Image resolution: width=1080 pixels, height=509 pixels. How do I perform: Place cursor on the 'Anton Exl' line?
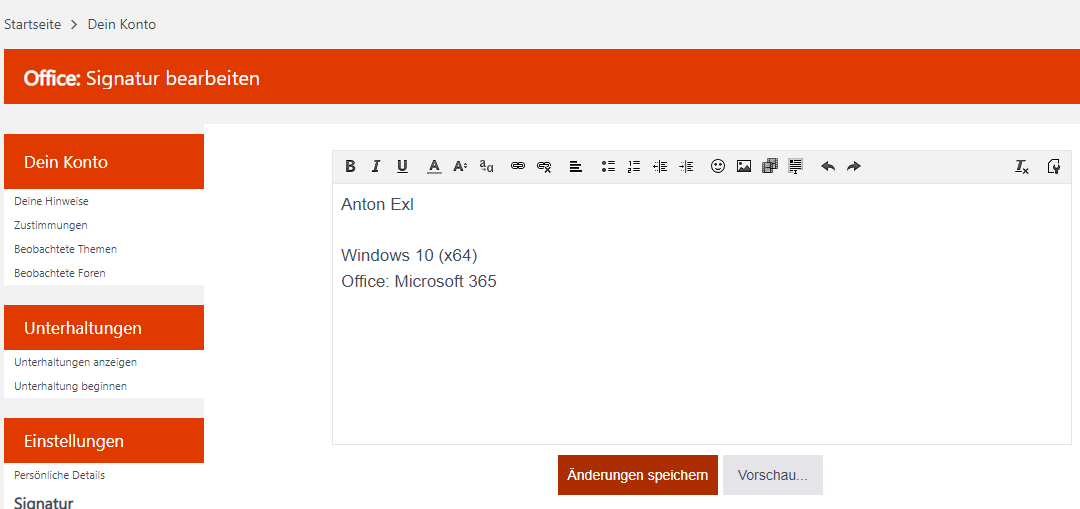pos(377,205)
